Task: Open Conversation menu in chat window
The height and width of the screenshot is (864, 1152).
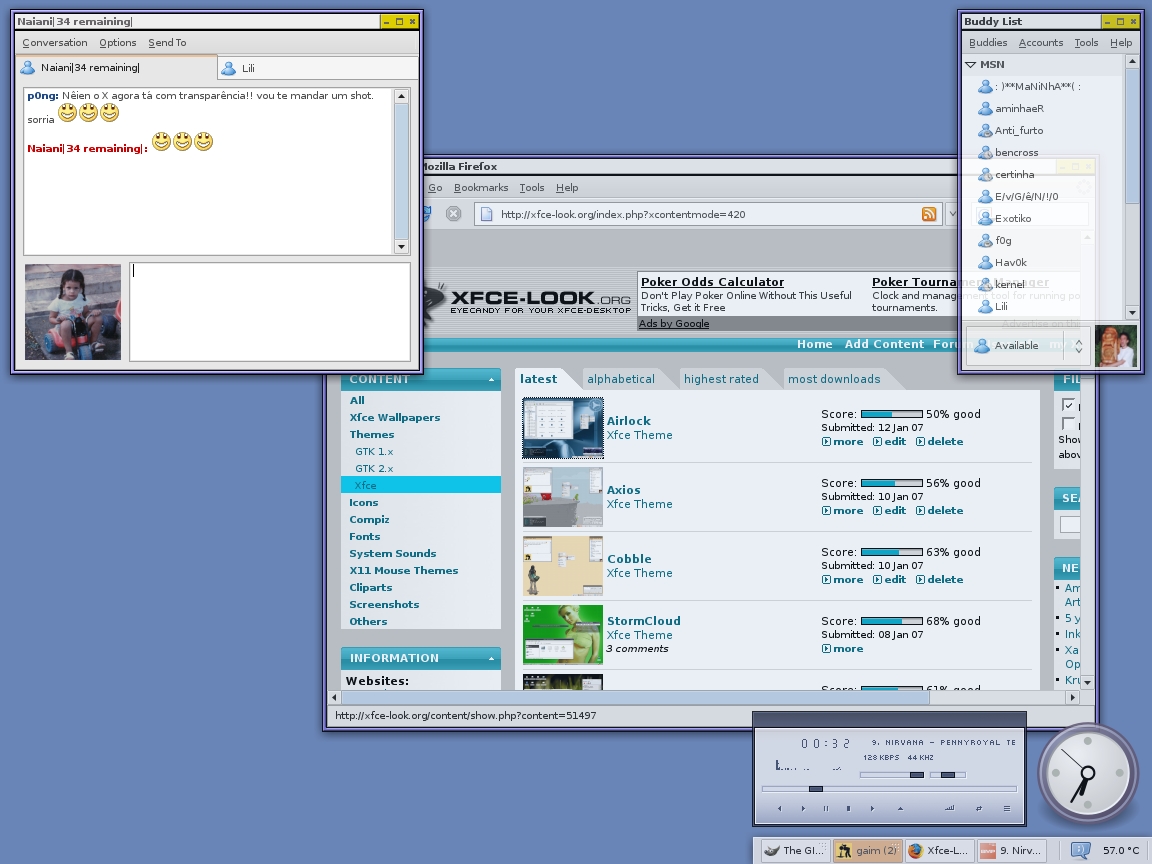Action: 54,43
